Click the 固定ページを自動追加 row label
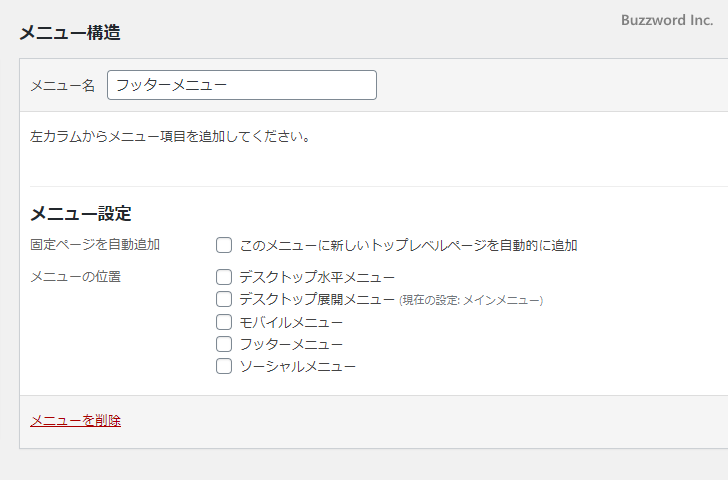This screenshot has height=480, width=728. [95, 244]
